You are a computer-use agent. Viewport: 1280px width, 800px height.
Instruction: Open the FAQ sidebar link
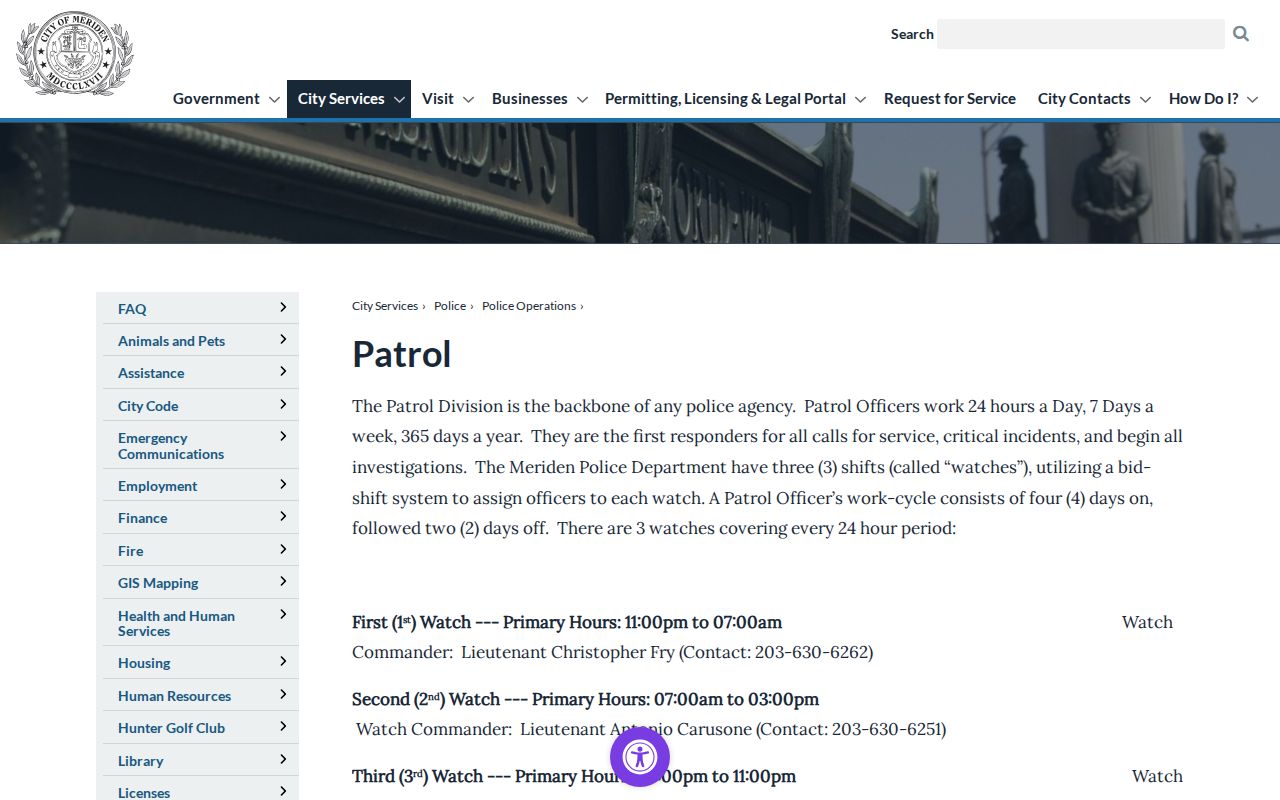pos(132,309)
